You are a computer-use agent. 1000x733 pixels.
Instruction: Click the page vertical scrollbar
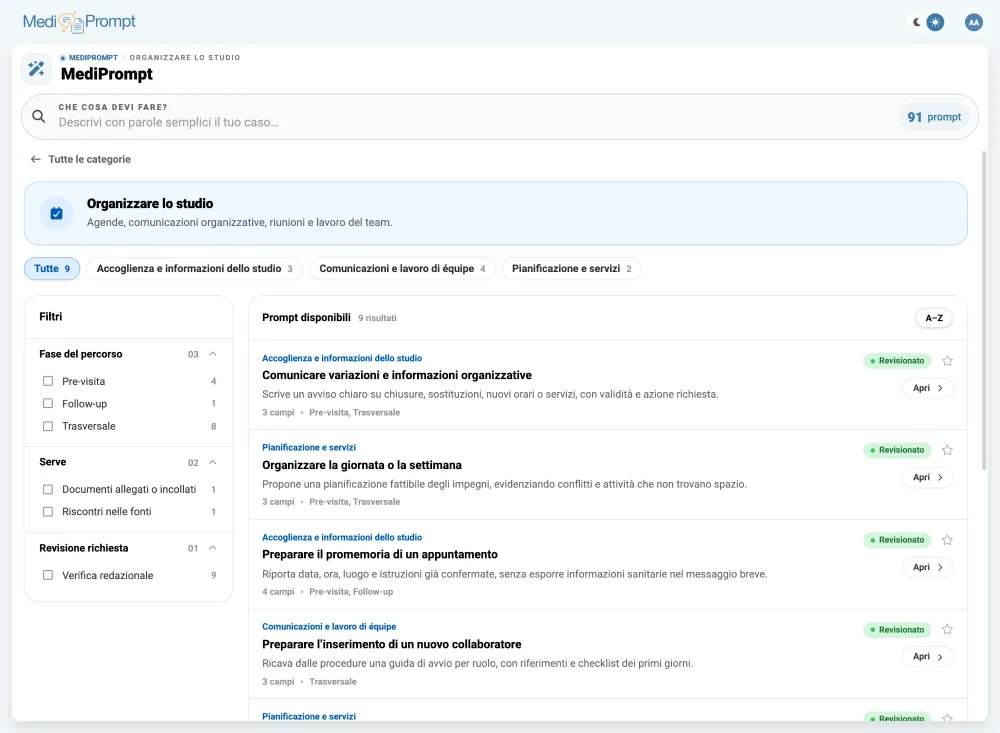point(984,311)
